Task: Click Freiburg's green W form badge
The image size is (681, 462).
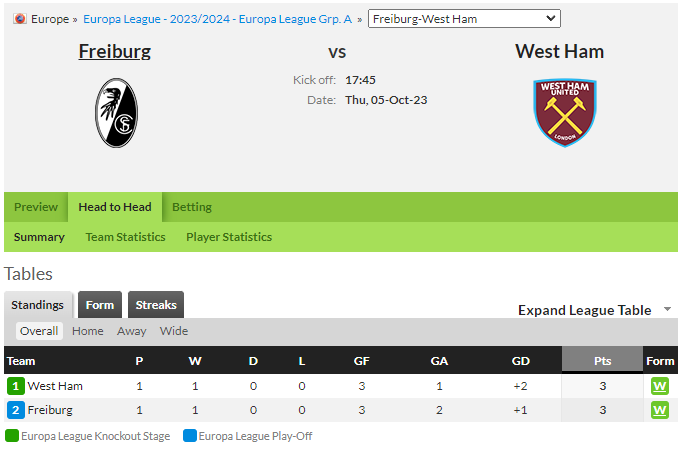Action: pos(659,410)
